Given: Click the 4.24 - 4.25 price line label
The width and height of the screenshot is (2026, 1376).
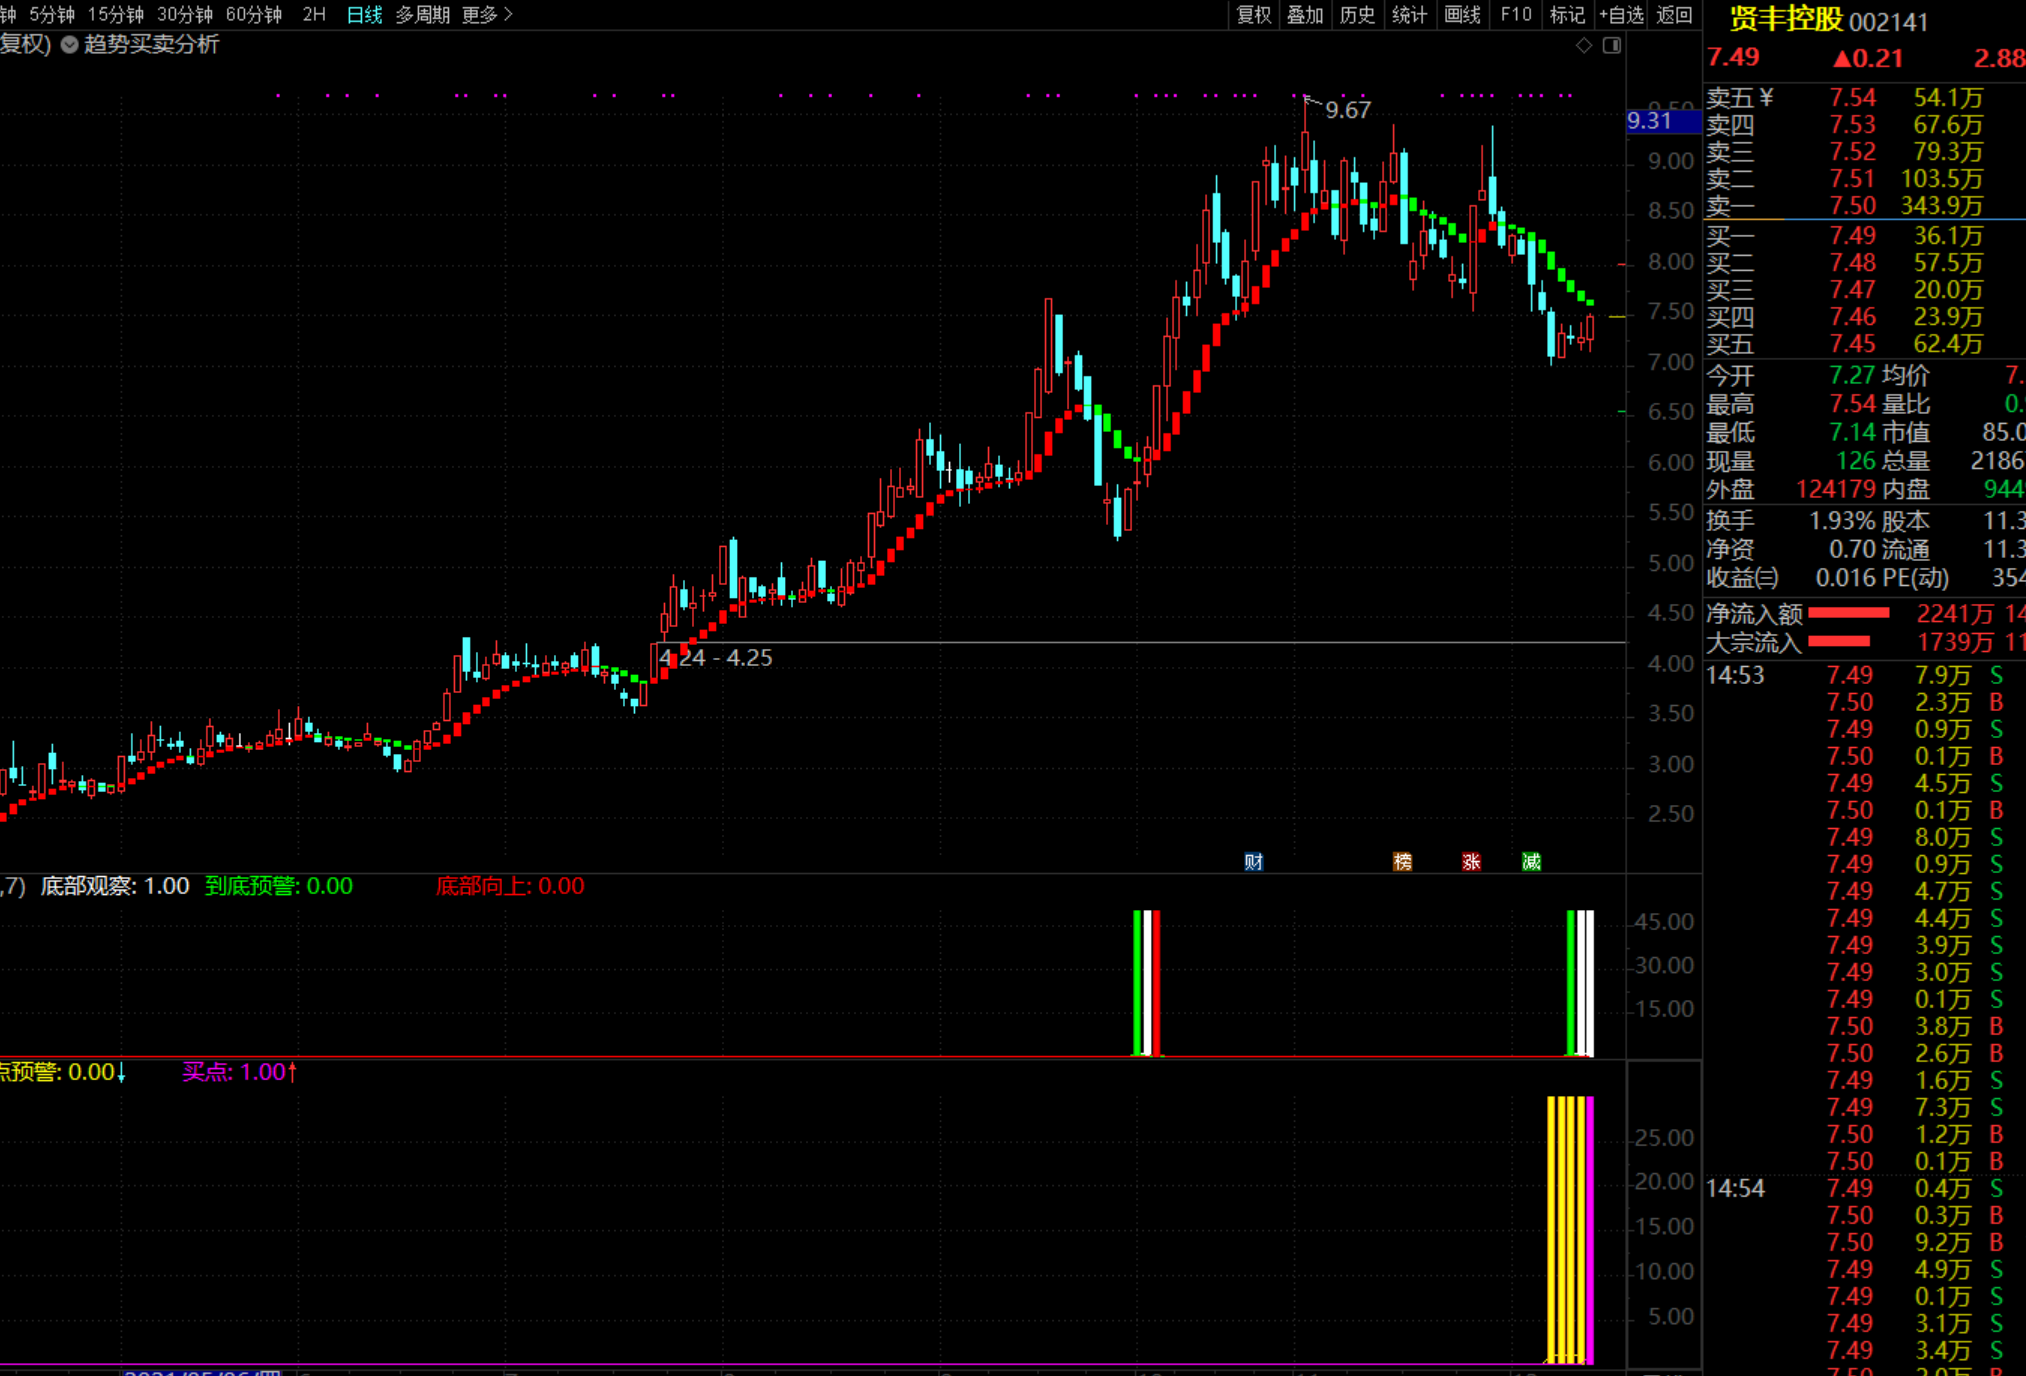Looking at the screenshot, I should pos(715,657).
